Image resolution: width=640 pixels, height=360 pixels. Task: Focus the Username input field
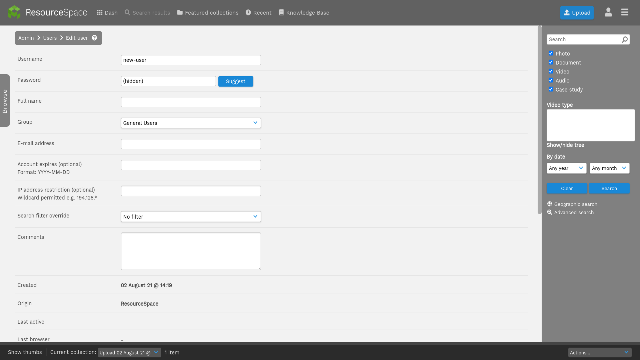tap(191, 60)
